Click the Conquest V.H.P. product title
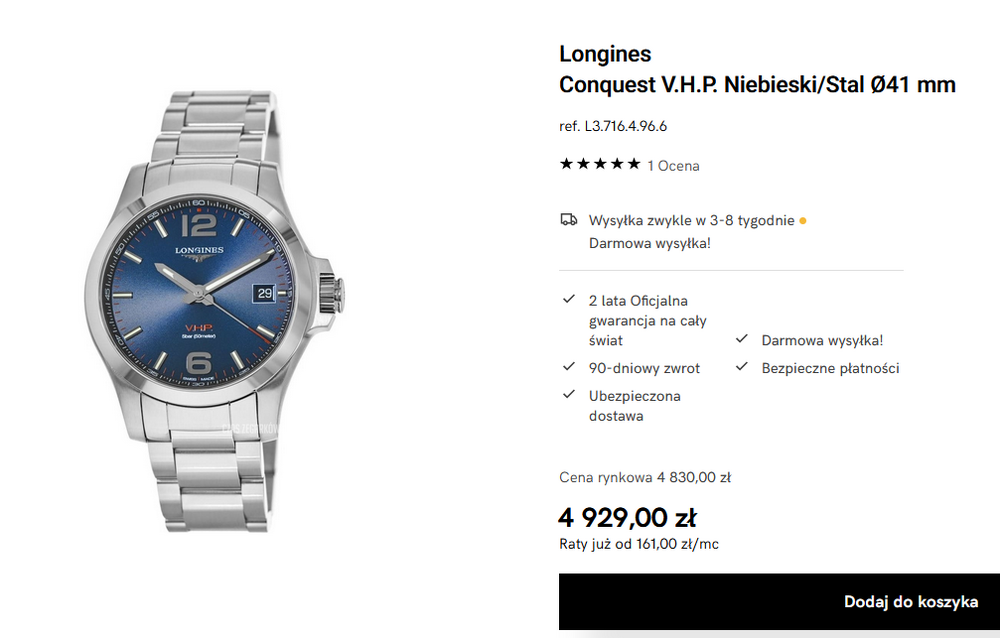The image size is (1000, 638). [x=757, y=85]
